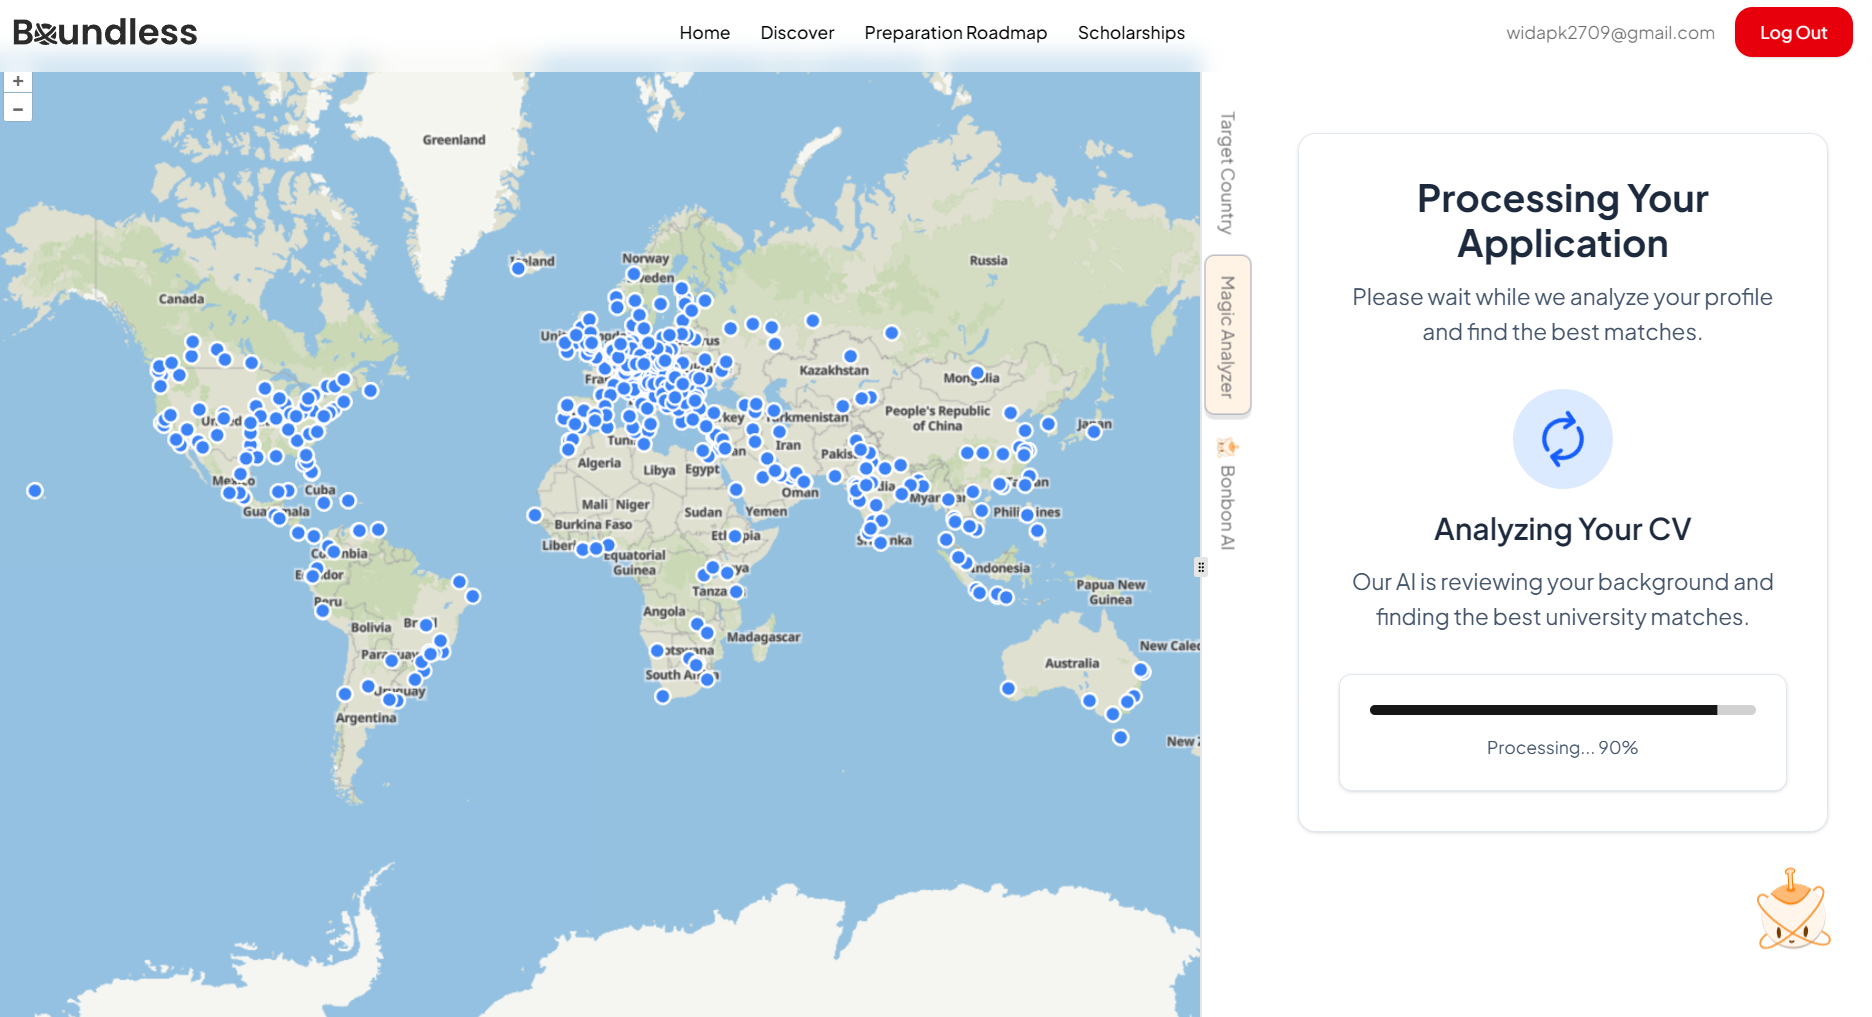This screenshot has height=1017, width=1872.
Task: Click the marker on Japan
Action: (1094, 432)
